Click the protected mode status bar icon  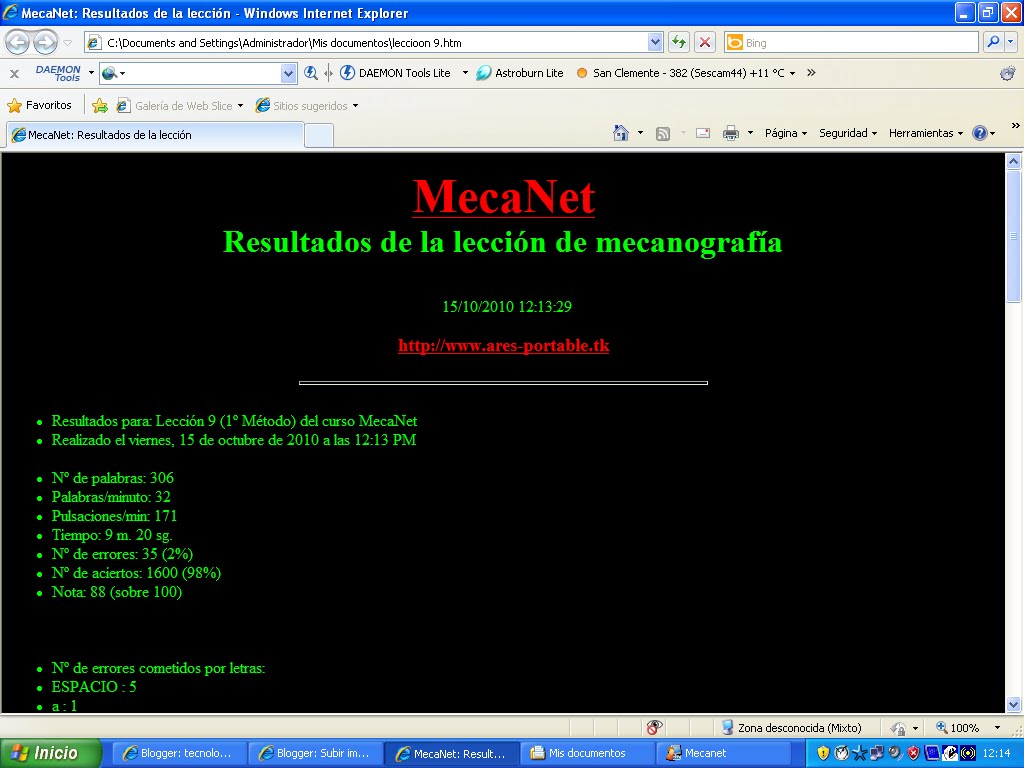[x=899, y=728]
